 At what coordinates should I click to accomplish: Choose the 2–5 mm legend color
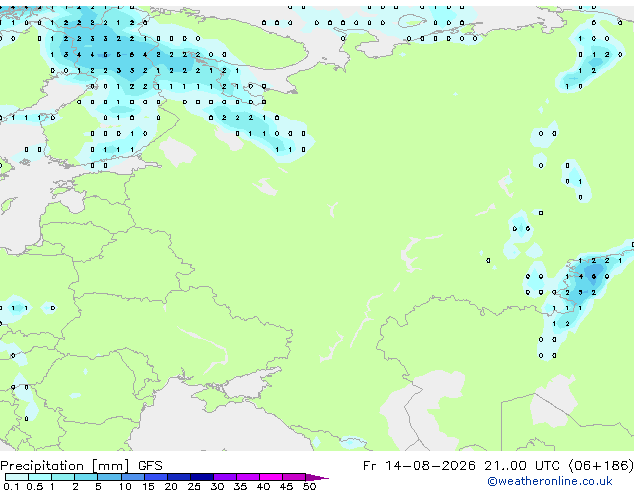click(86, 477)
